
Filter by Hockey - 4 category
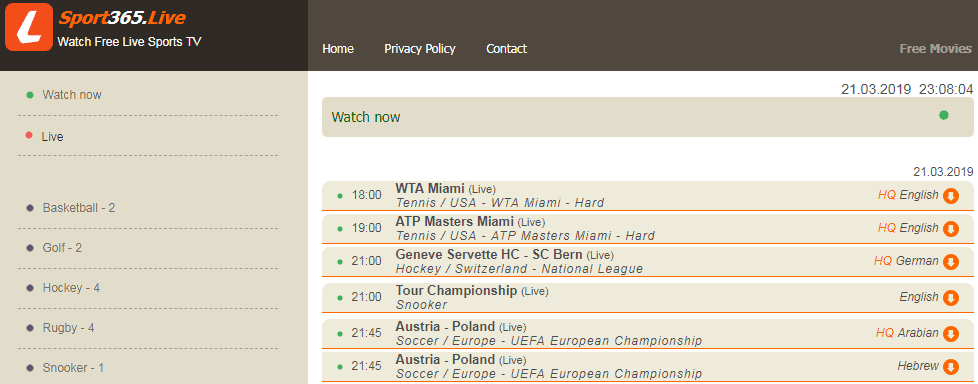coord(71,288)
